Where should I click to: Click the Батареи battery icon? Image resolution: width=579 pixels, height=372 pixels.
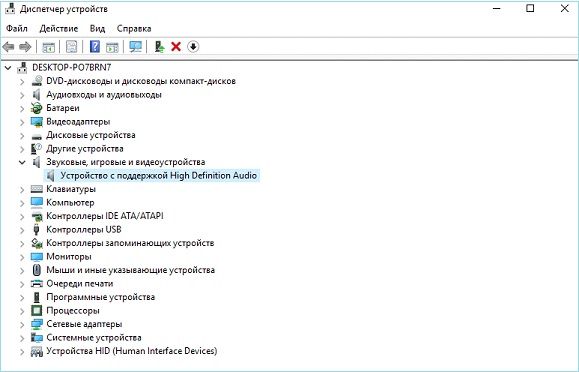click(x=37, y=108)
